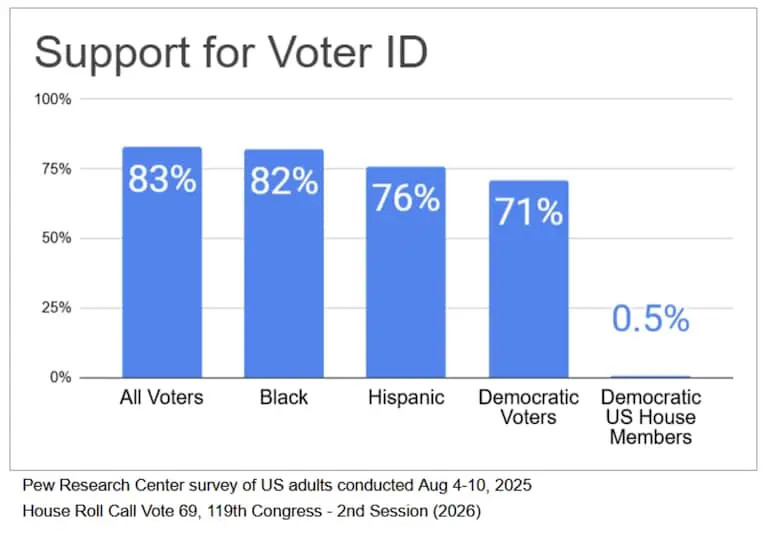The height and width of the screenshot is (538, 768).
Task: Select the "Black" category axis label
Action: tap(284, 398)
